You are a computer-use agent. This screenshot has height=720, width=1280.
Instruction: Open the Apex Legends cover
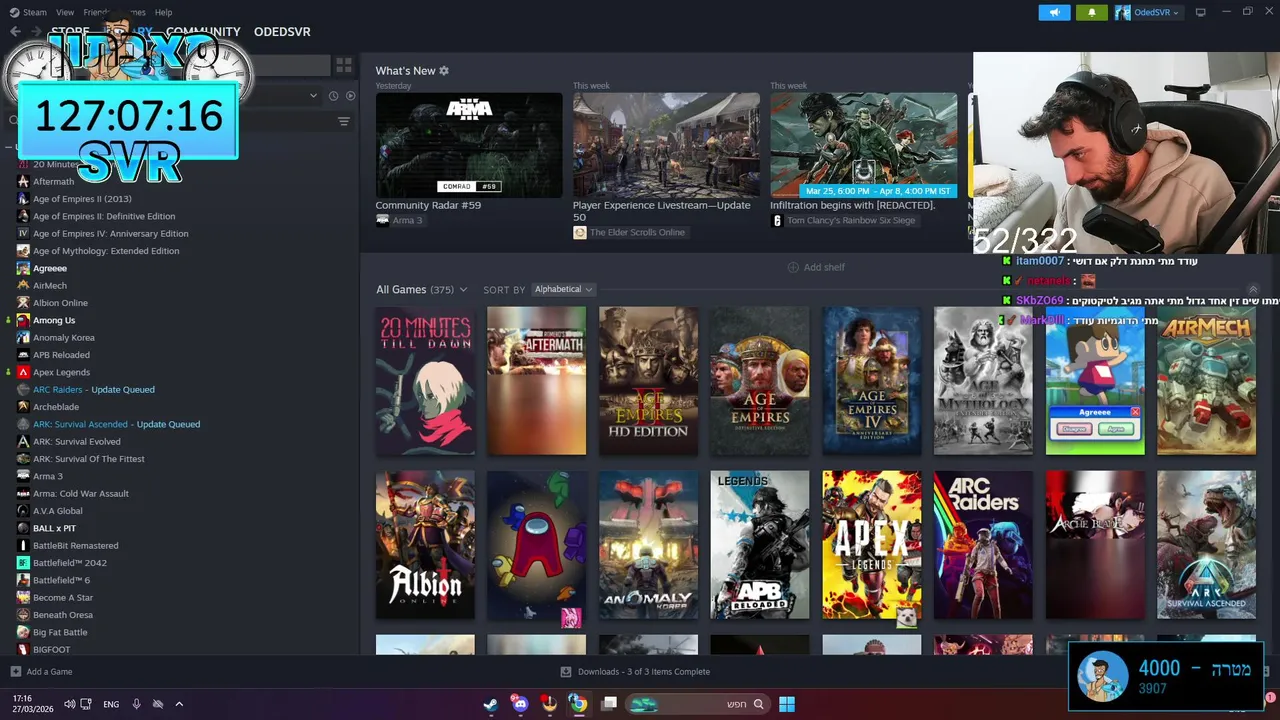872,545
